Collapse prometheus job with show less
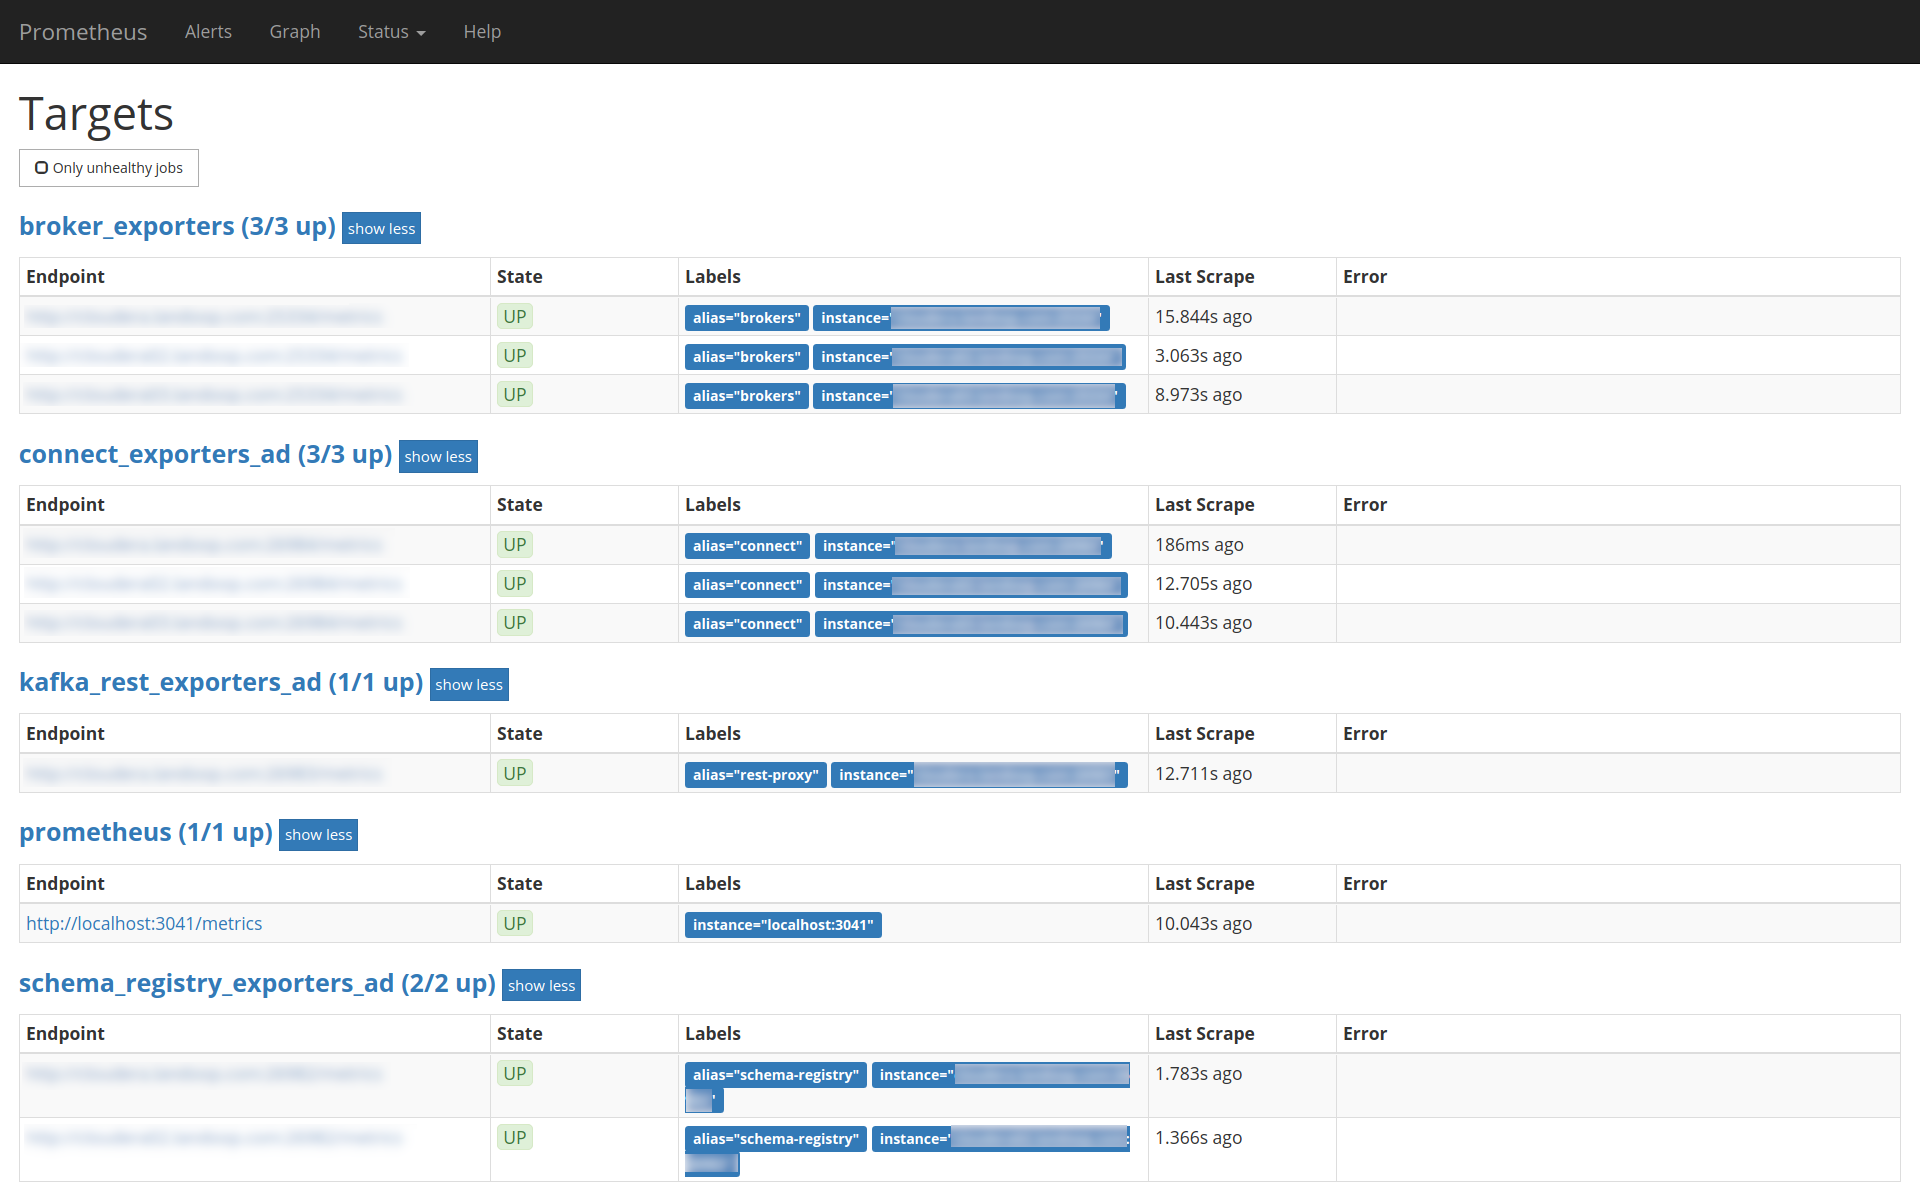Viewport: 1920px width, 1200px height. click(318, 834)
